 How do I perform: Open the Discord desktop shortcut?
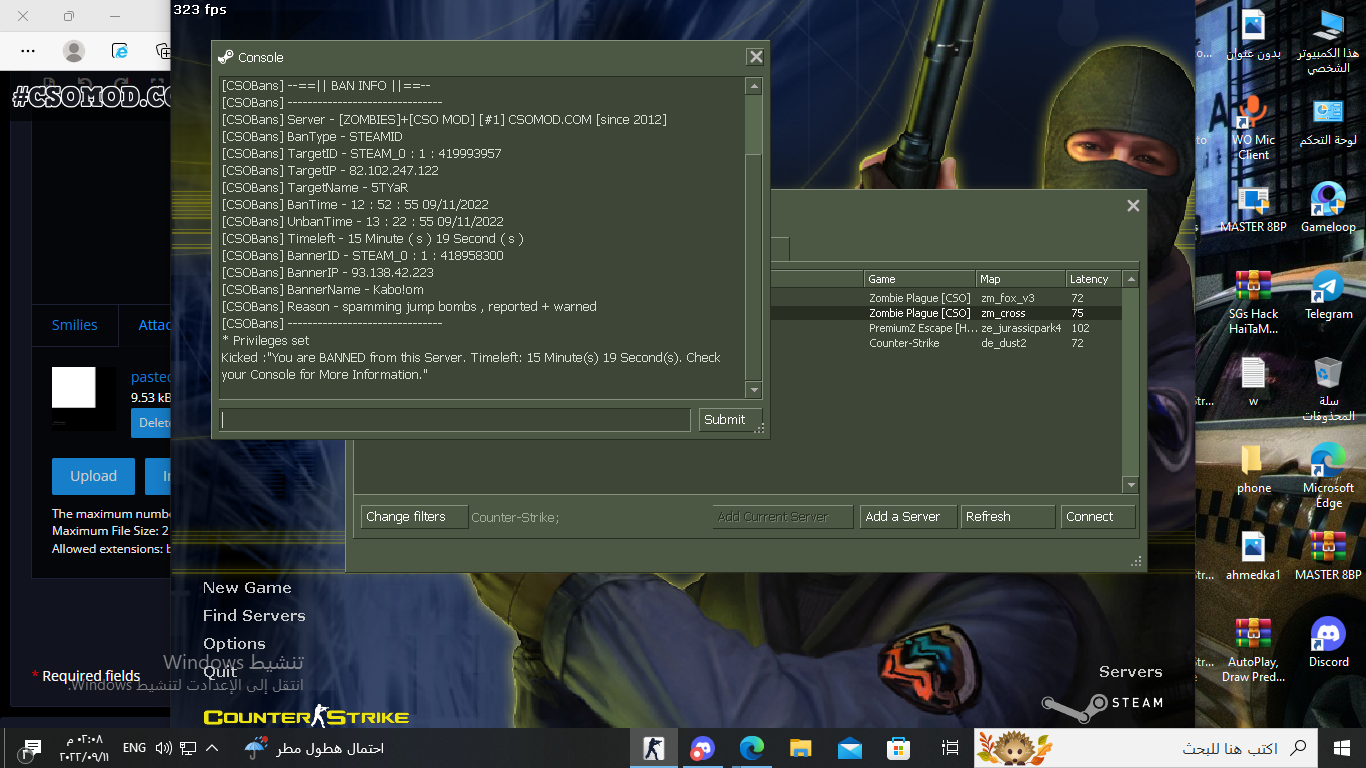click(x=1328, y=643)
